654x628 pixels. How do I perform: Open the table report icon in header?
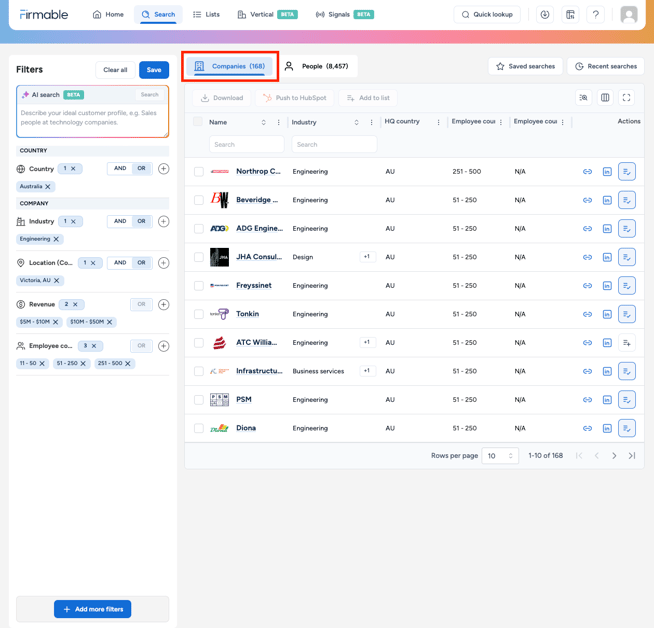570,15
